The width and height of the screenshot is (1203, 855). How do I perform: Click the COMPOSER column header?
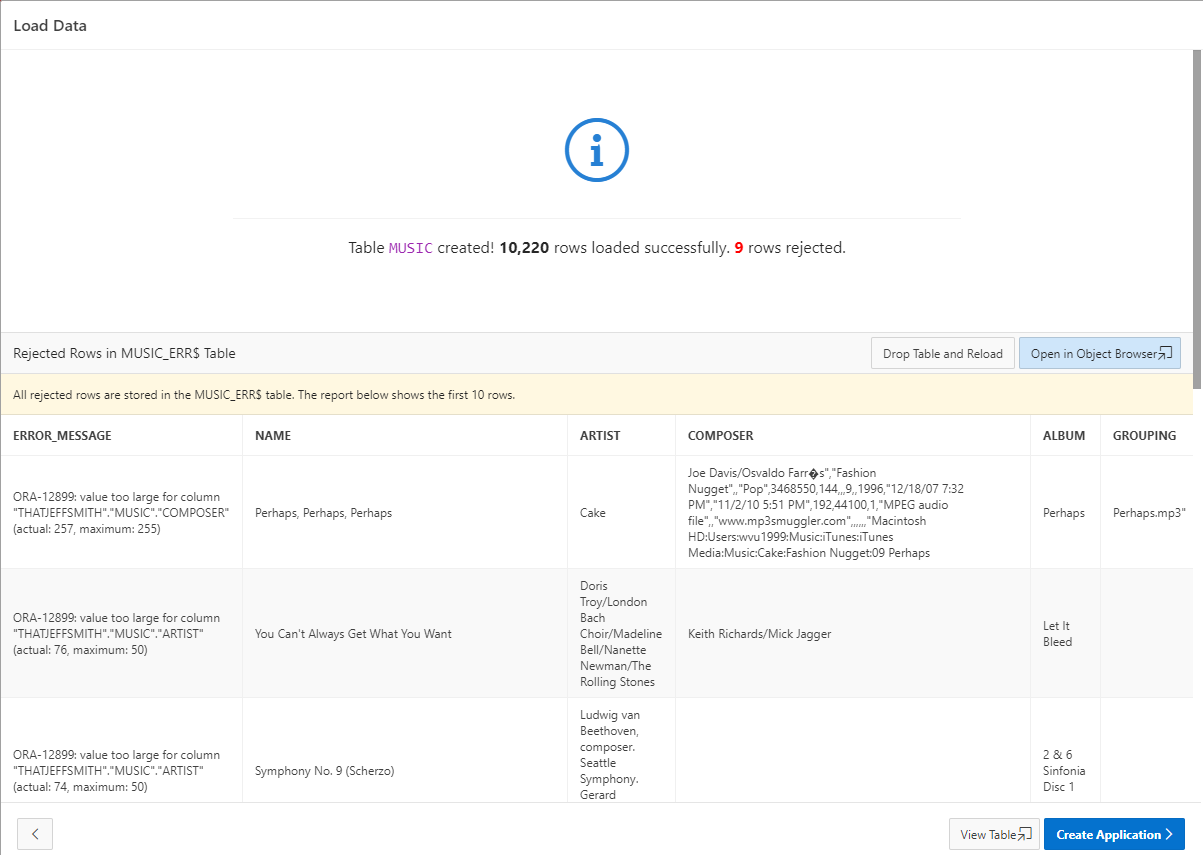(721, 436)
